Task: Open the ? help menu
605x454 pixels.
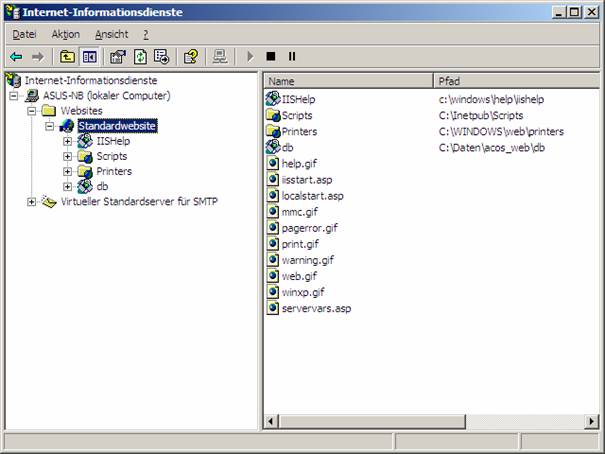Action: [x=146, y=34]
